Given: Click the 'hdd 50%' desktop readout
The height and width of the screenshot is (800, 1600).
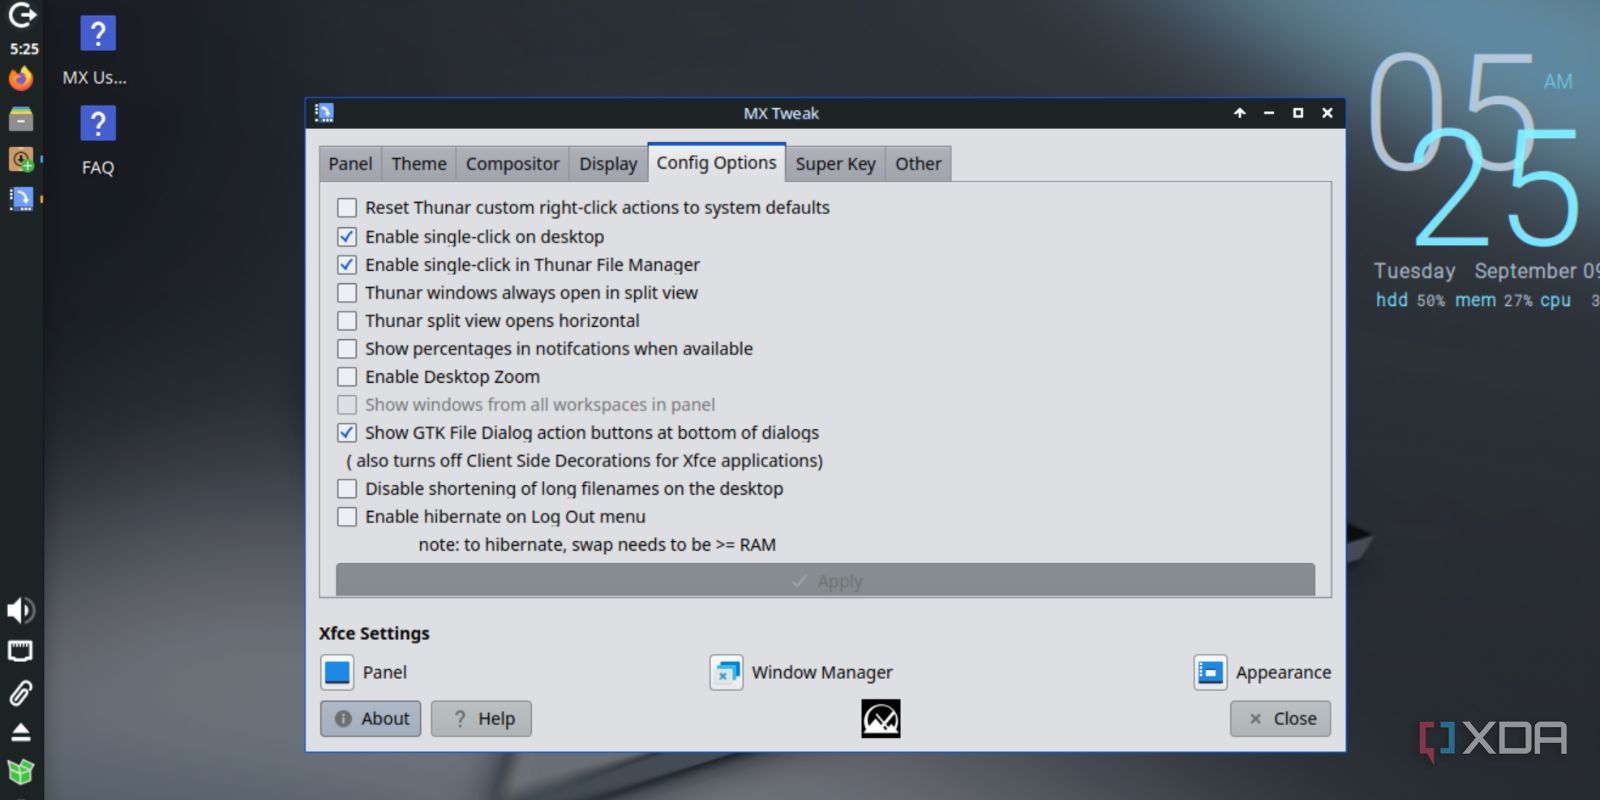Looking at the screenshot, I should [1410, 300].
